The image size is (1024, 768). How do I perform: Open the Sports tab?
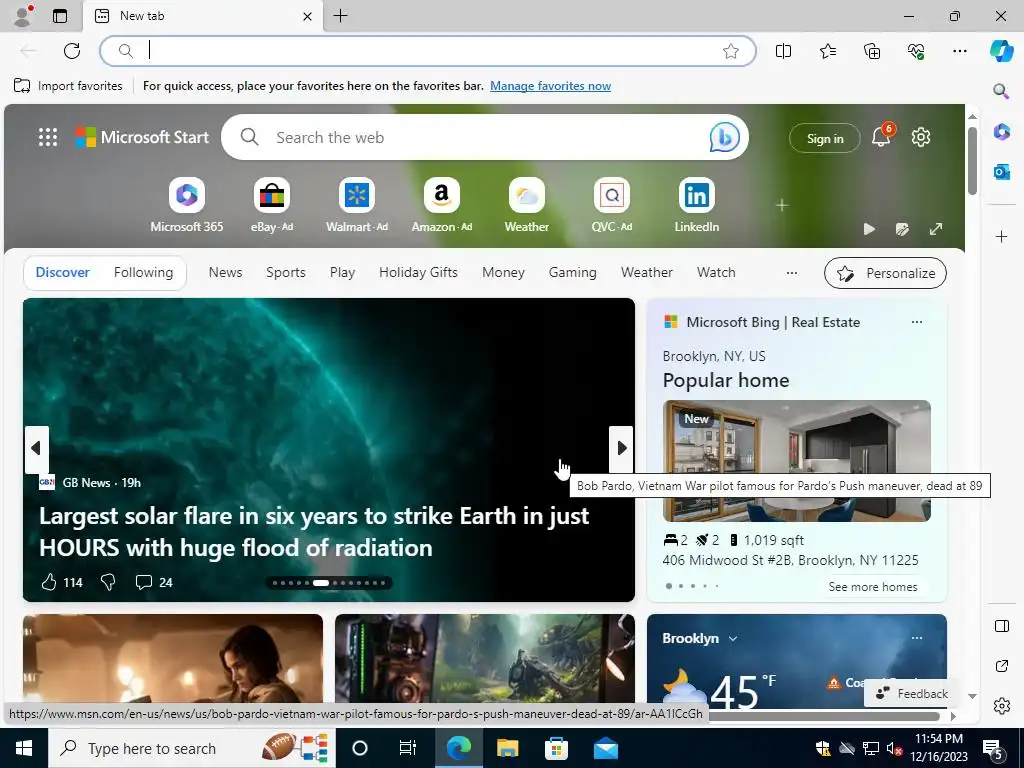coord(285,272)
